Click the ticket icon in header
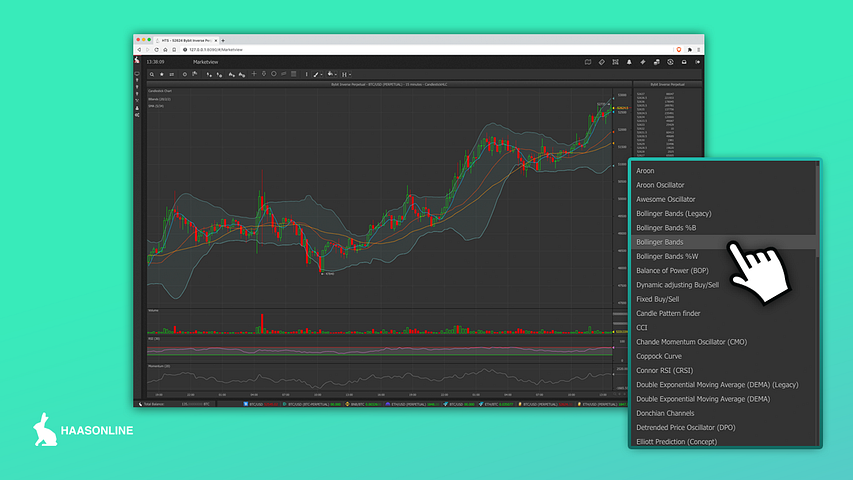Image resolution: width=853 pixels, height=480 pixels. coord(642,62)
